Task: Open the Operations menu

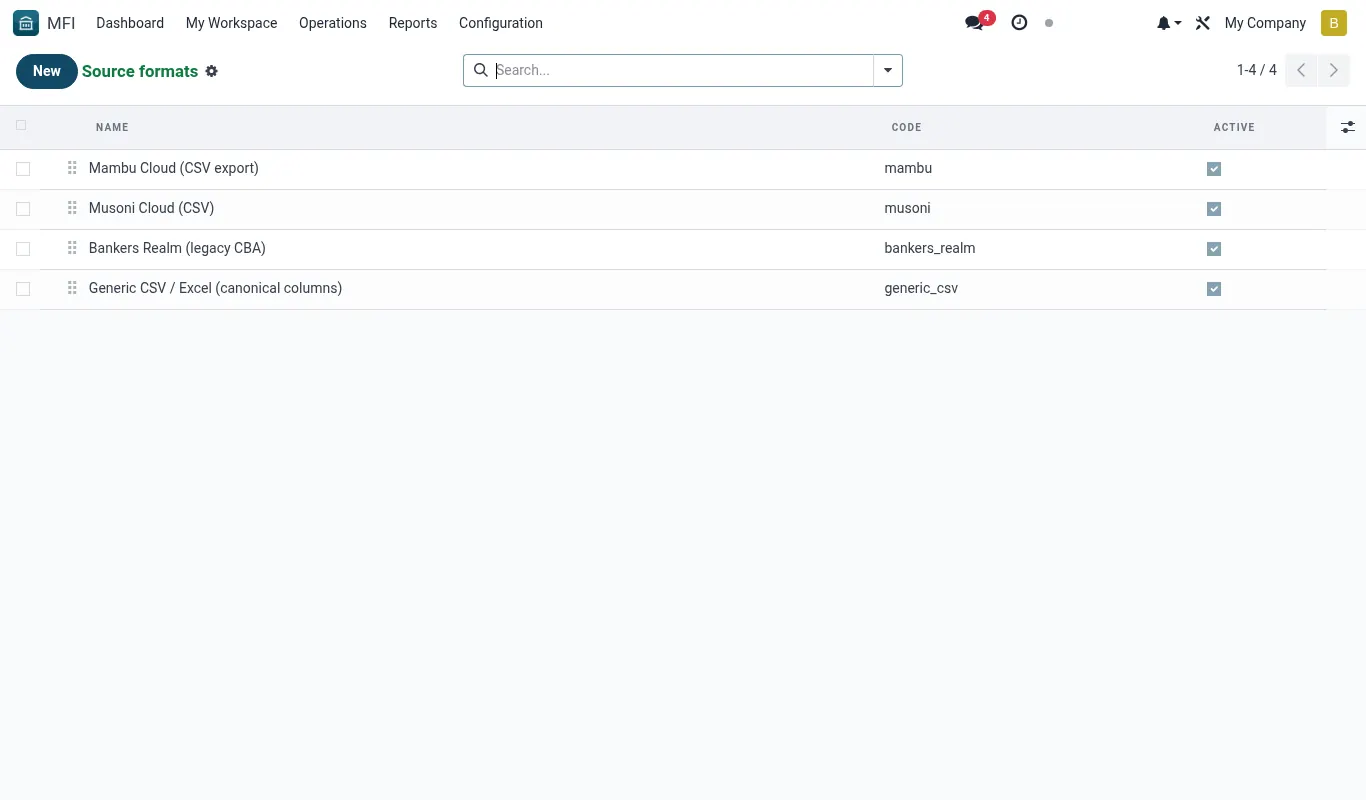Action: [x=333, y=23]
